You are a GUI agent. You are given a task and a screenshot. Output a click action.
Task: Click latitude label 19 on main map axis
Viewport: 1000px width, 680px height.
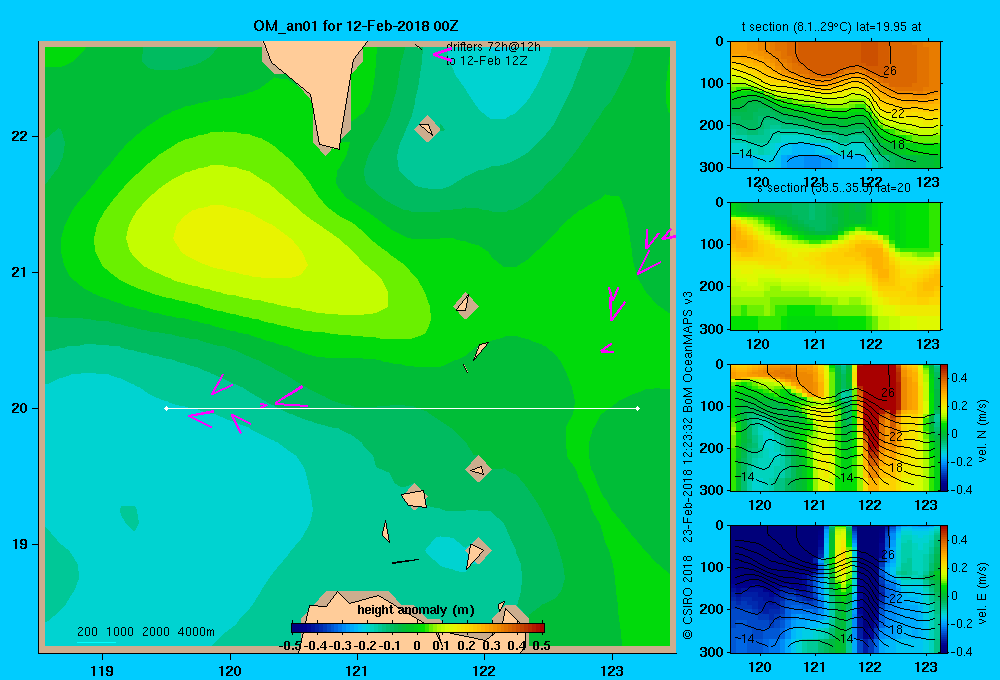tap(20, 544)
